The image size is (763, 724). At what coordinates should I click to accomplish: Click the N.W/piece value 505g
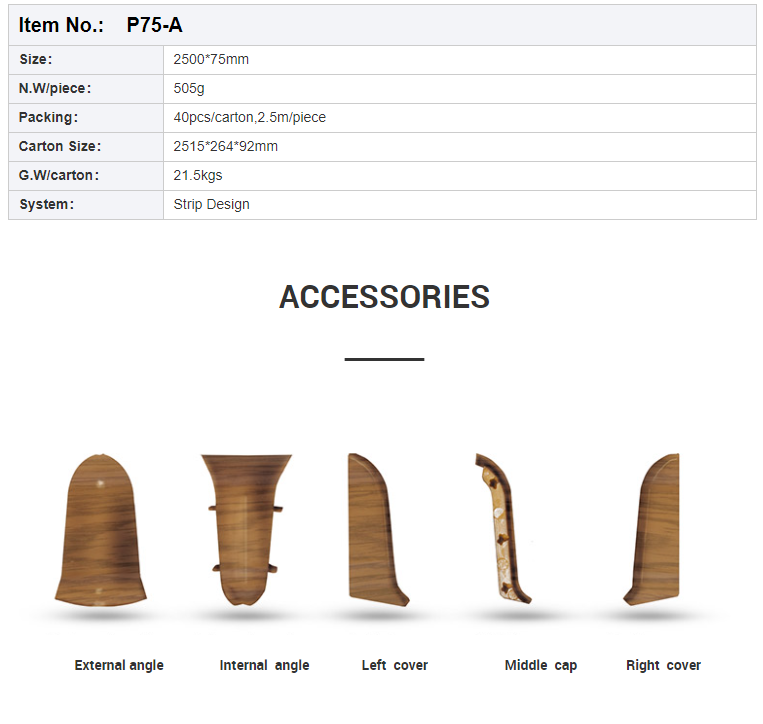coord(189,89)
